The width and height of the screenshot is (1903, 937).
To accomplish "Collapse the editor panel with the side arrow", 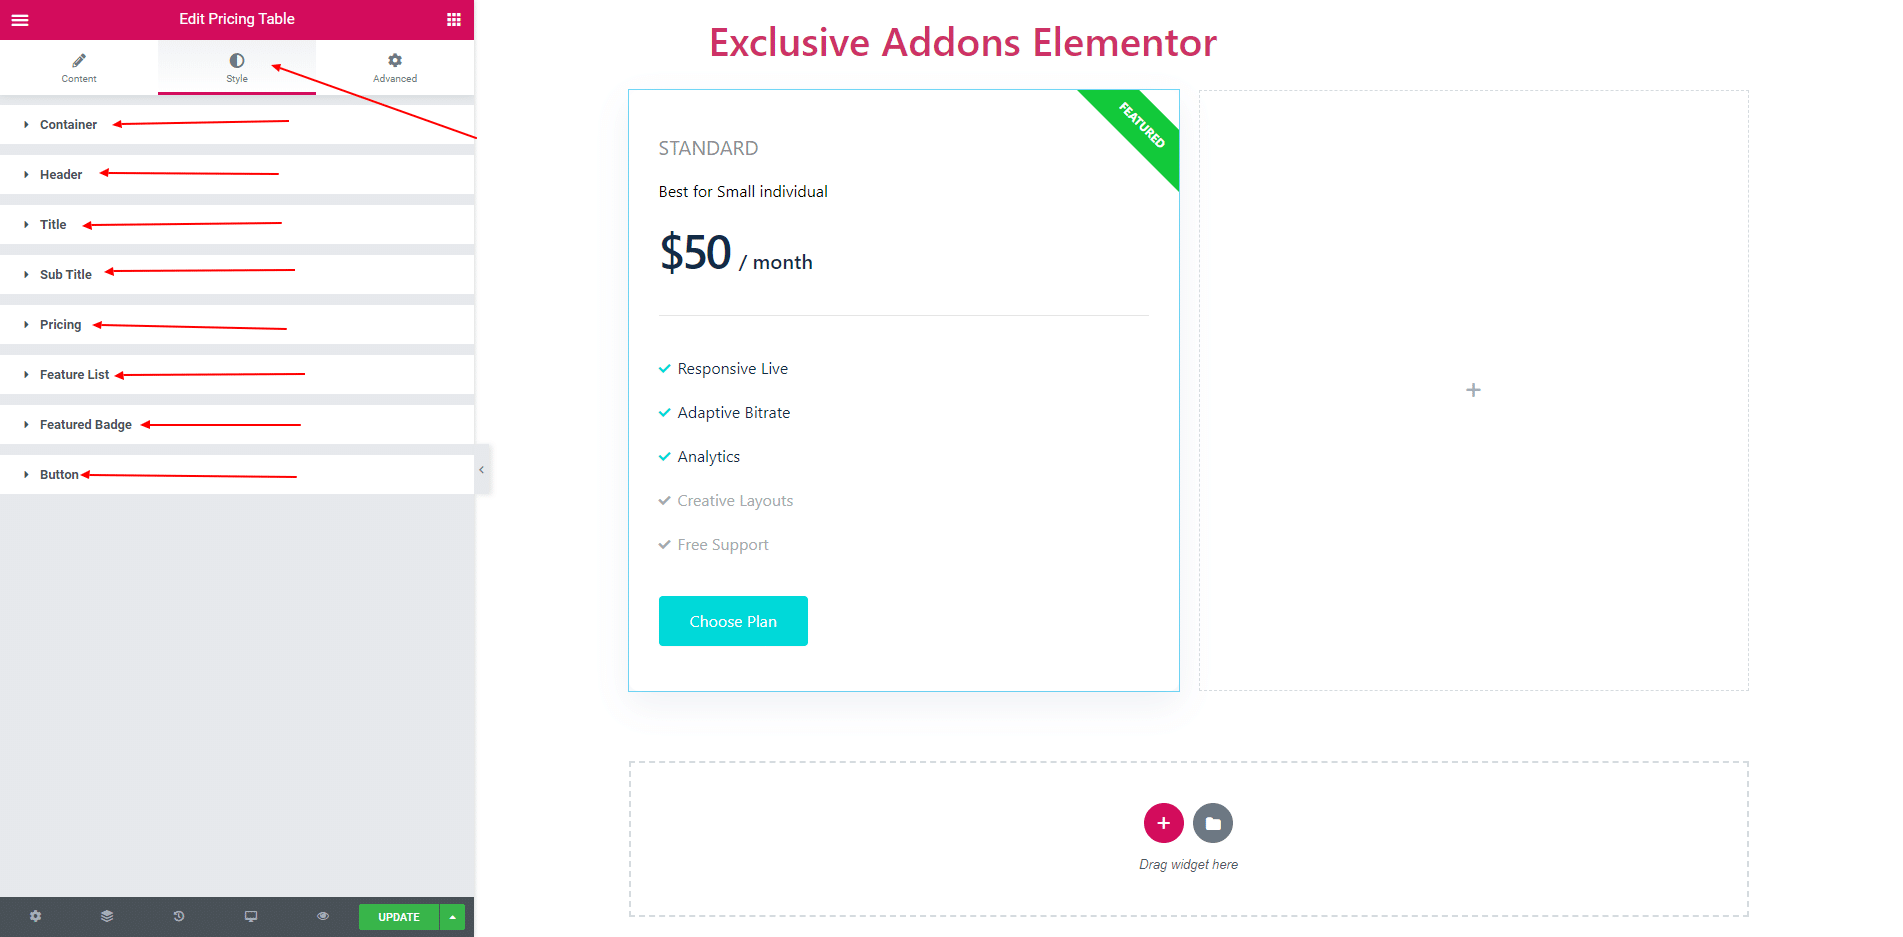I will click(x=482, y=469).
